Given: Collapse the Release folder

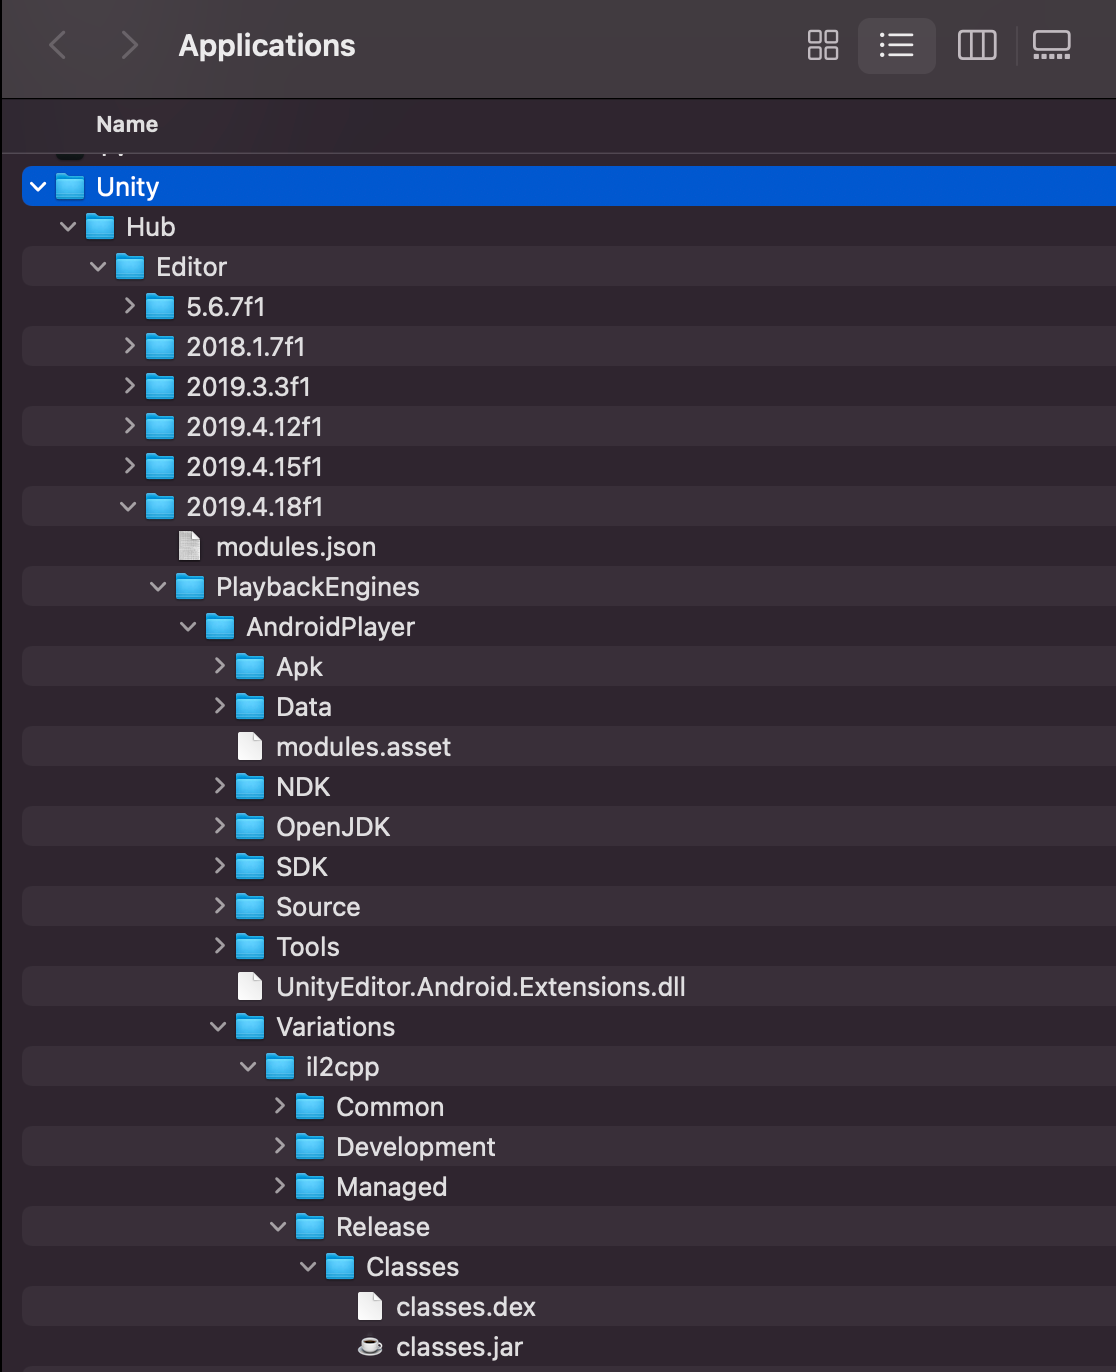Looking at the screenshot, I should 278,1227.
